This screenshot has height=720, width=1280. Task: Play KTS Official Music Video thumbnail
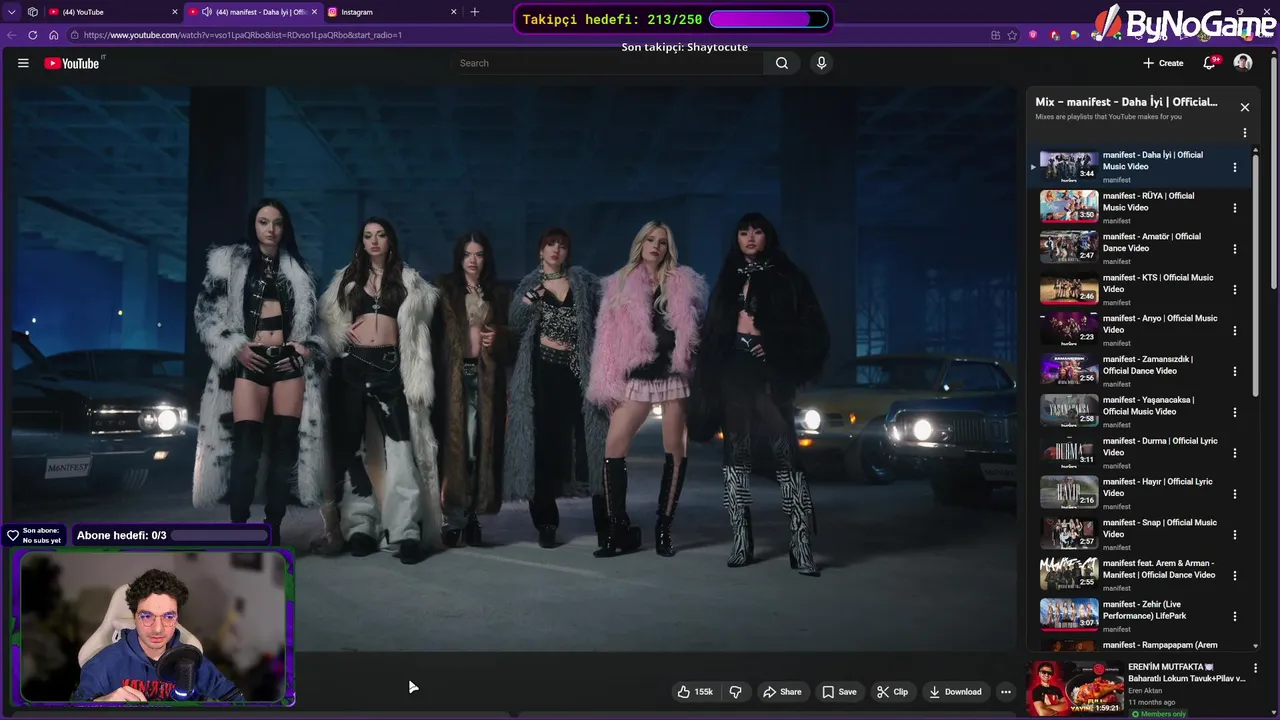(1069, 288)
